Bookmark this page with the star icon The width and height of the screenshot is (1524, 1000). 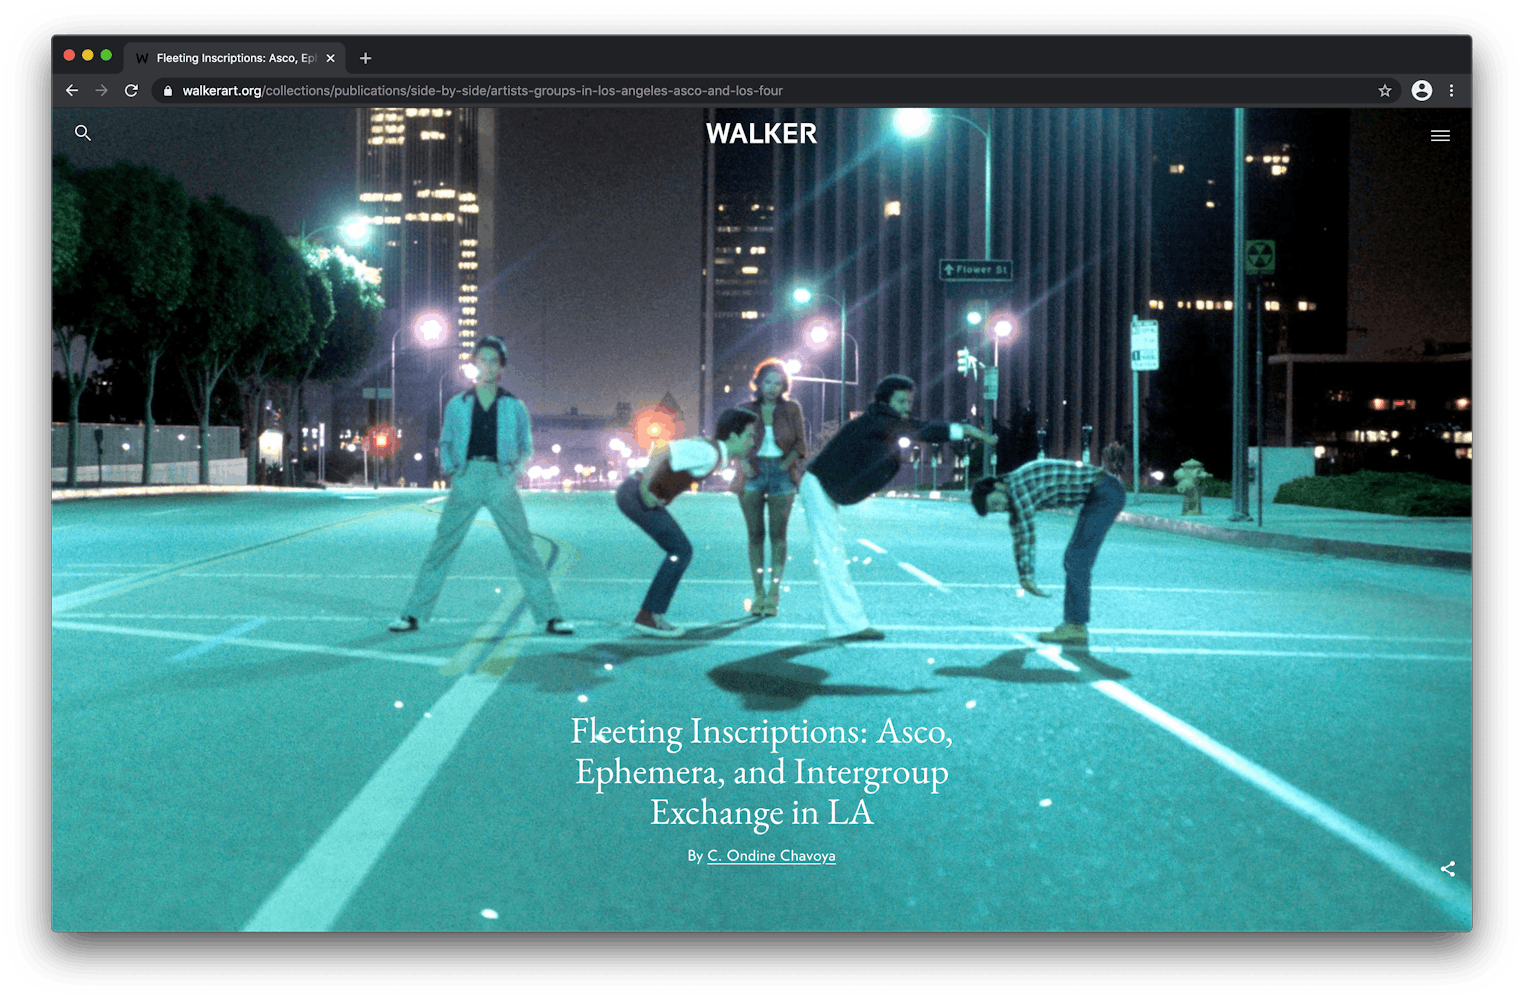(1385, 91)
